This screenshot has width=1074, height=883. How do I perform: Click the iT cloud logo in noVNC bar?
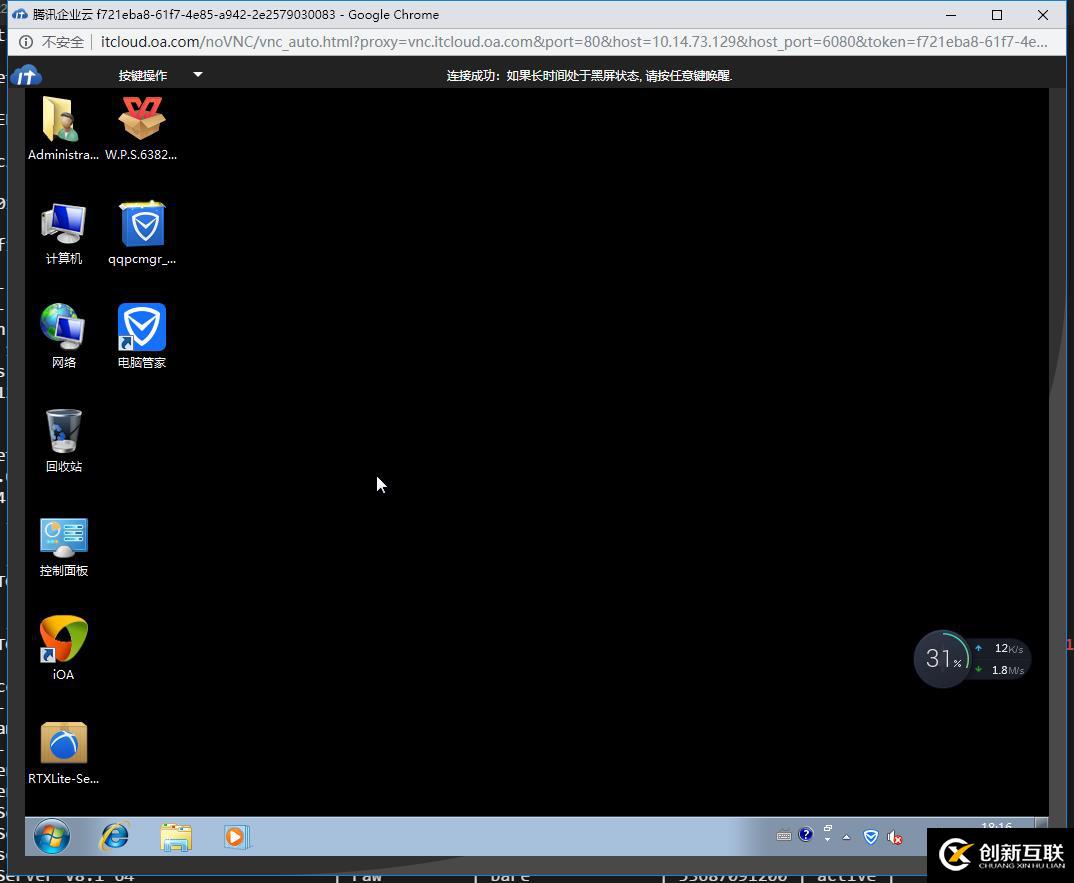click(x=26, y=75)
